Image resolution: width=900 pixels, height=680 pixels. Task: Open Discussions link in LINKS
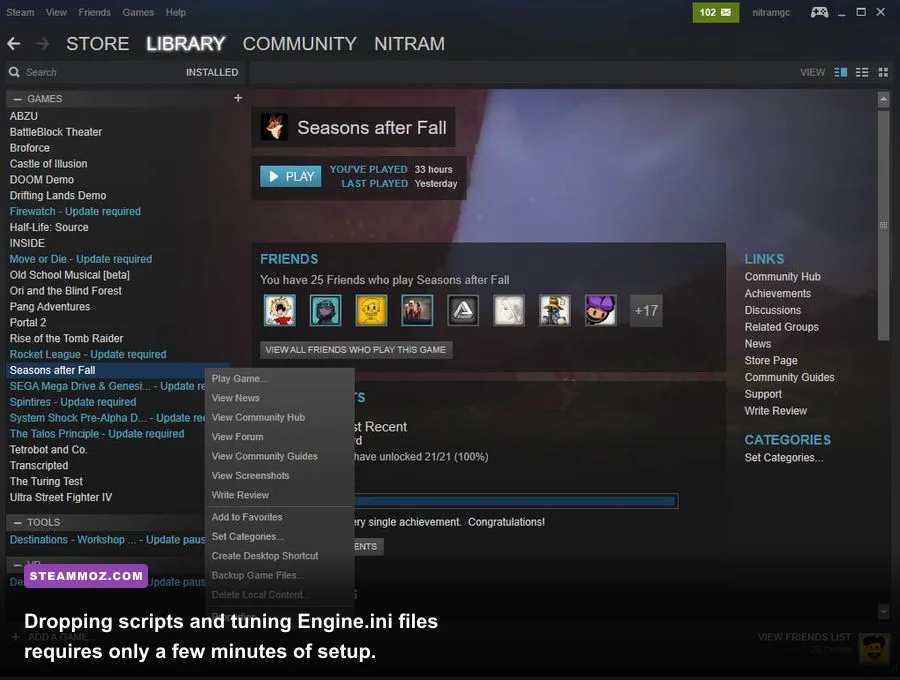pyautogui.click(x=773, y=310)
